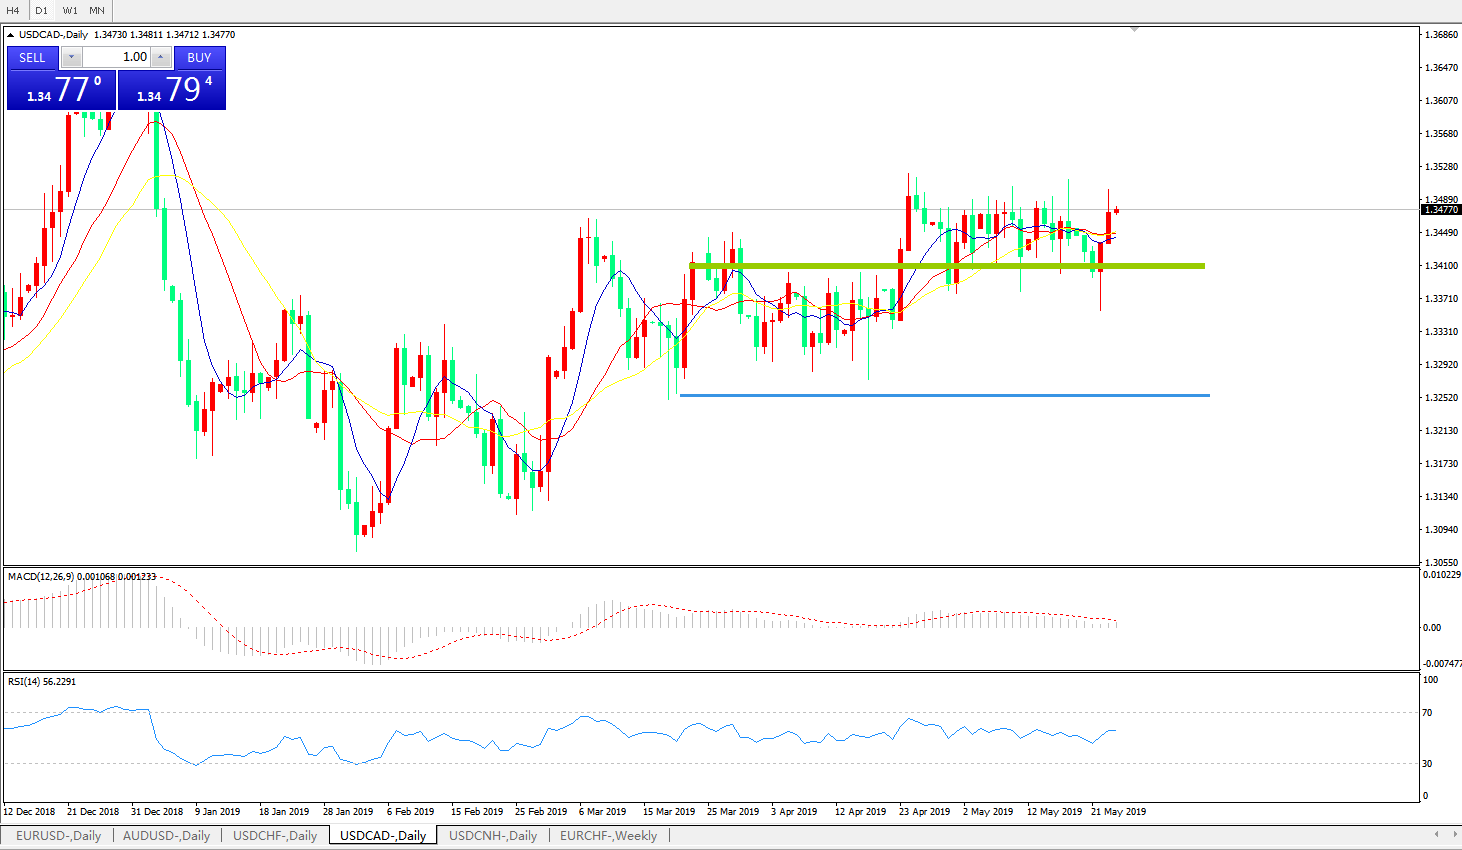This screenshot has width=1462, height=850.
Task: Increase trade volume with up arrow
Action: [x=161, y=58]
